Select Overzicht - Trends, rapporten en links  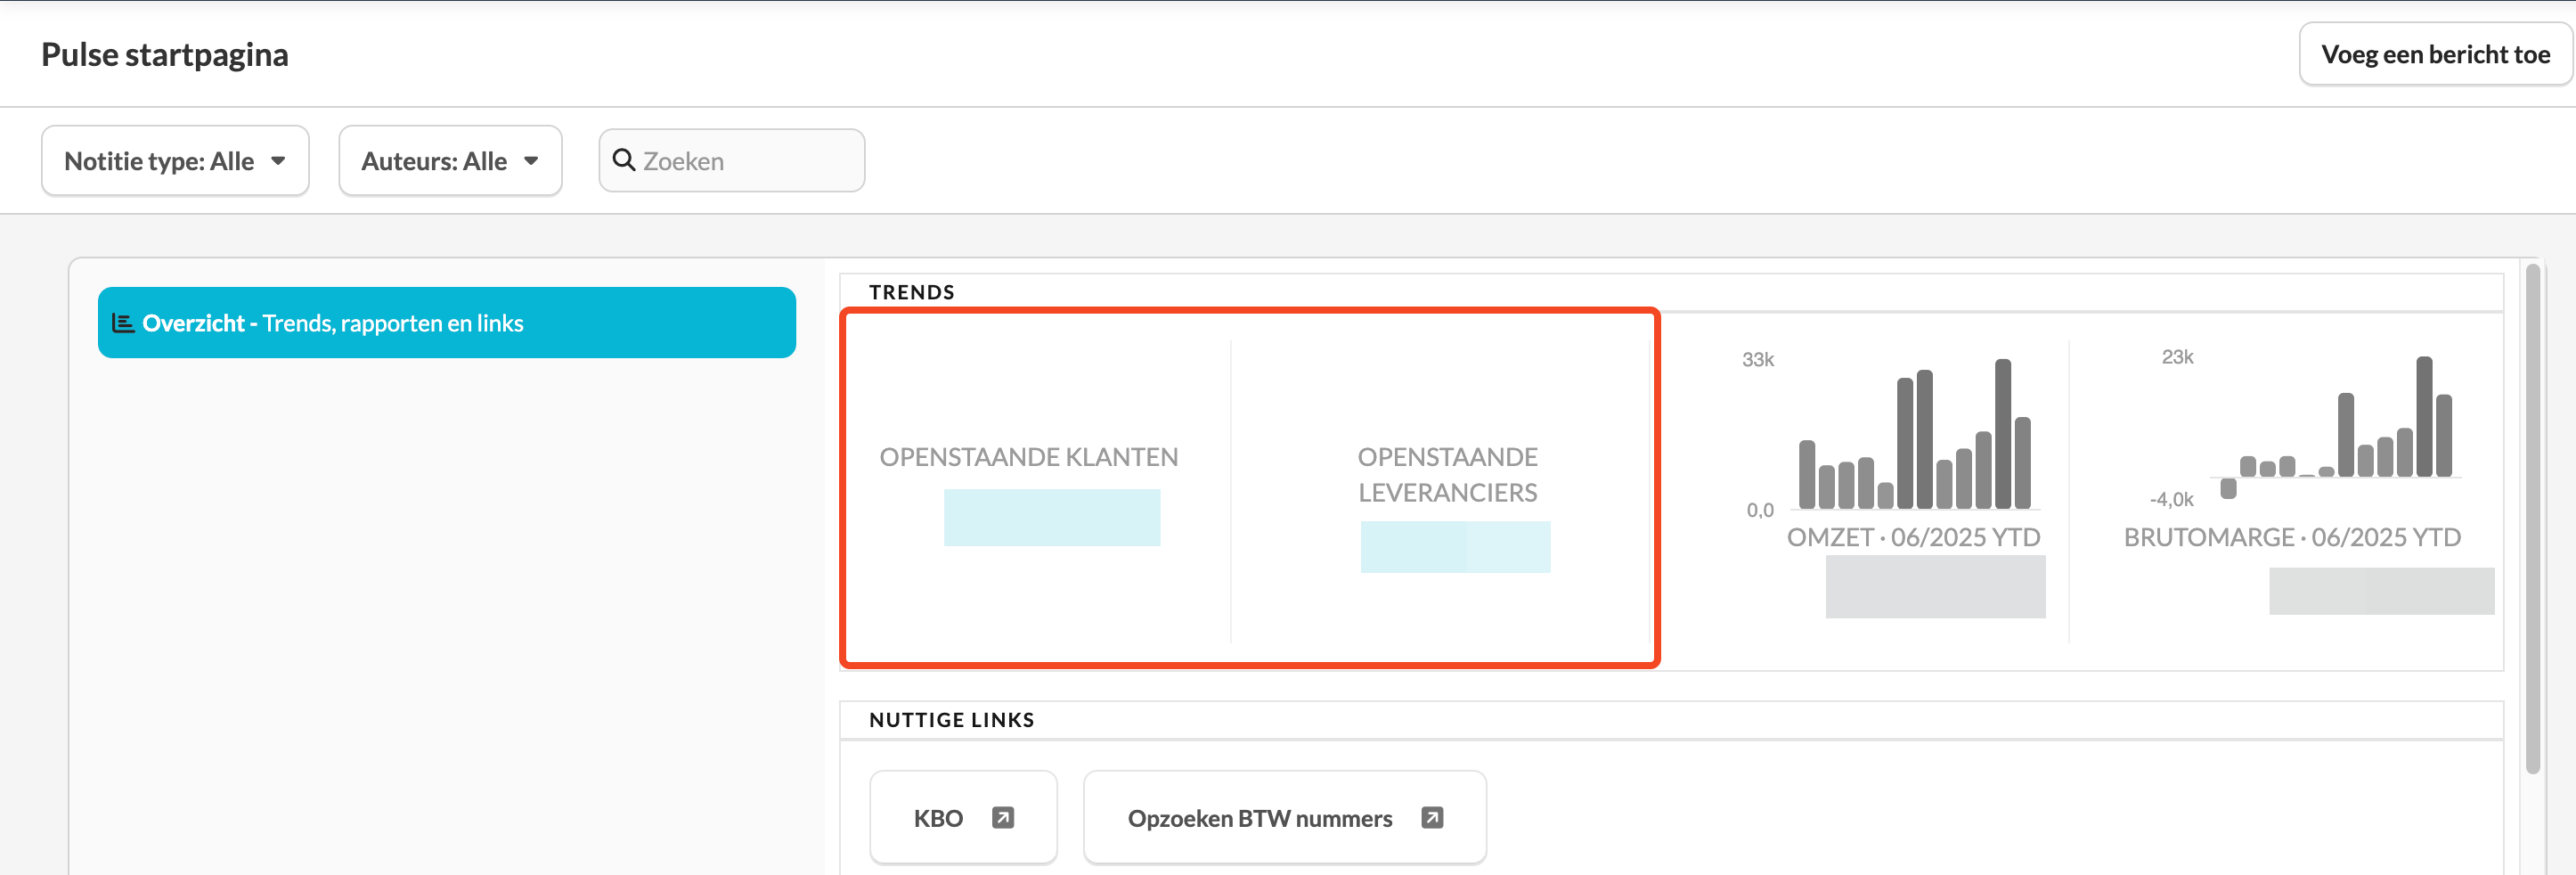[x=447, y=323]
